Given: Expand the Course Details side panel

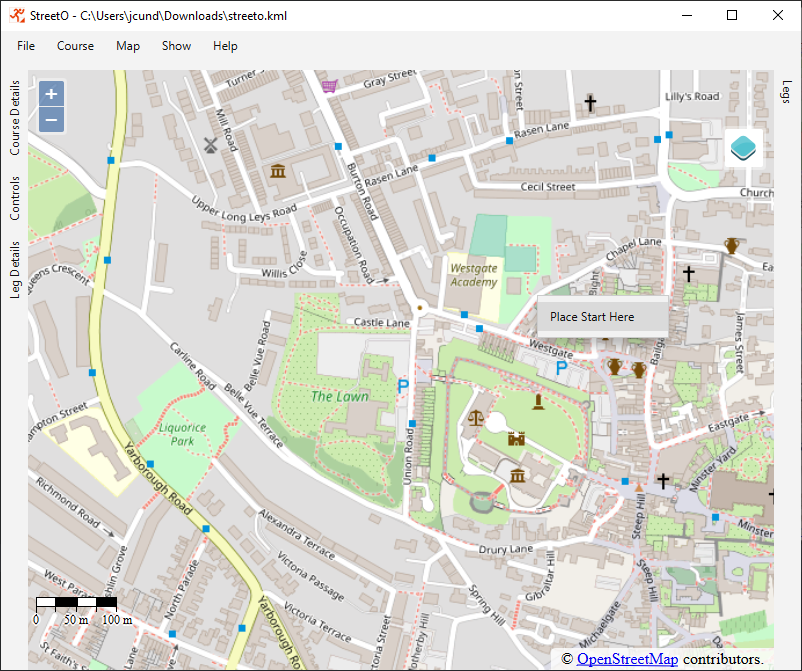Looking at the screenshot, I should [15, 117].
